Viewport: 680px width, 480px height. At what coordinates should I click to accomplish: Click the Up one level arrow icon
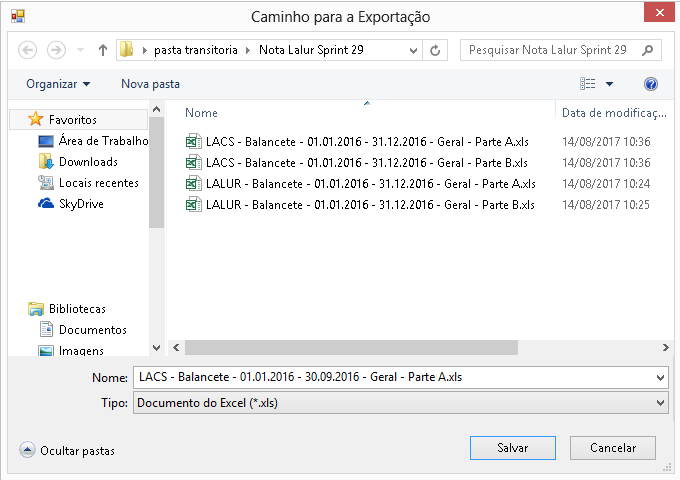point(103,50)
